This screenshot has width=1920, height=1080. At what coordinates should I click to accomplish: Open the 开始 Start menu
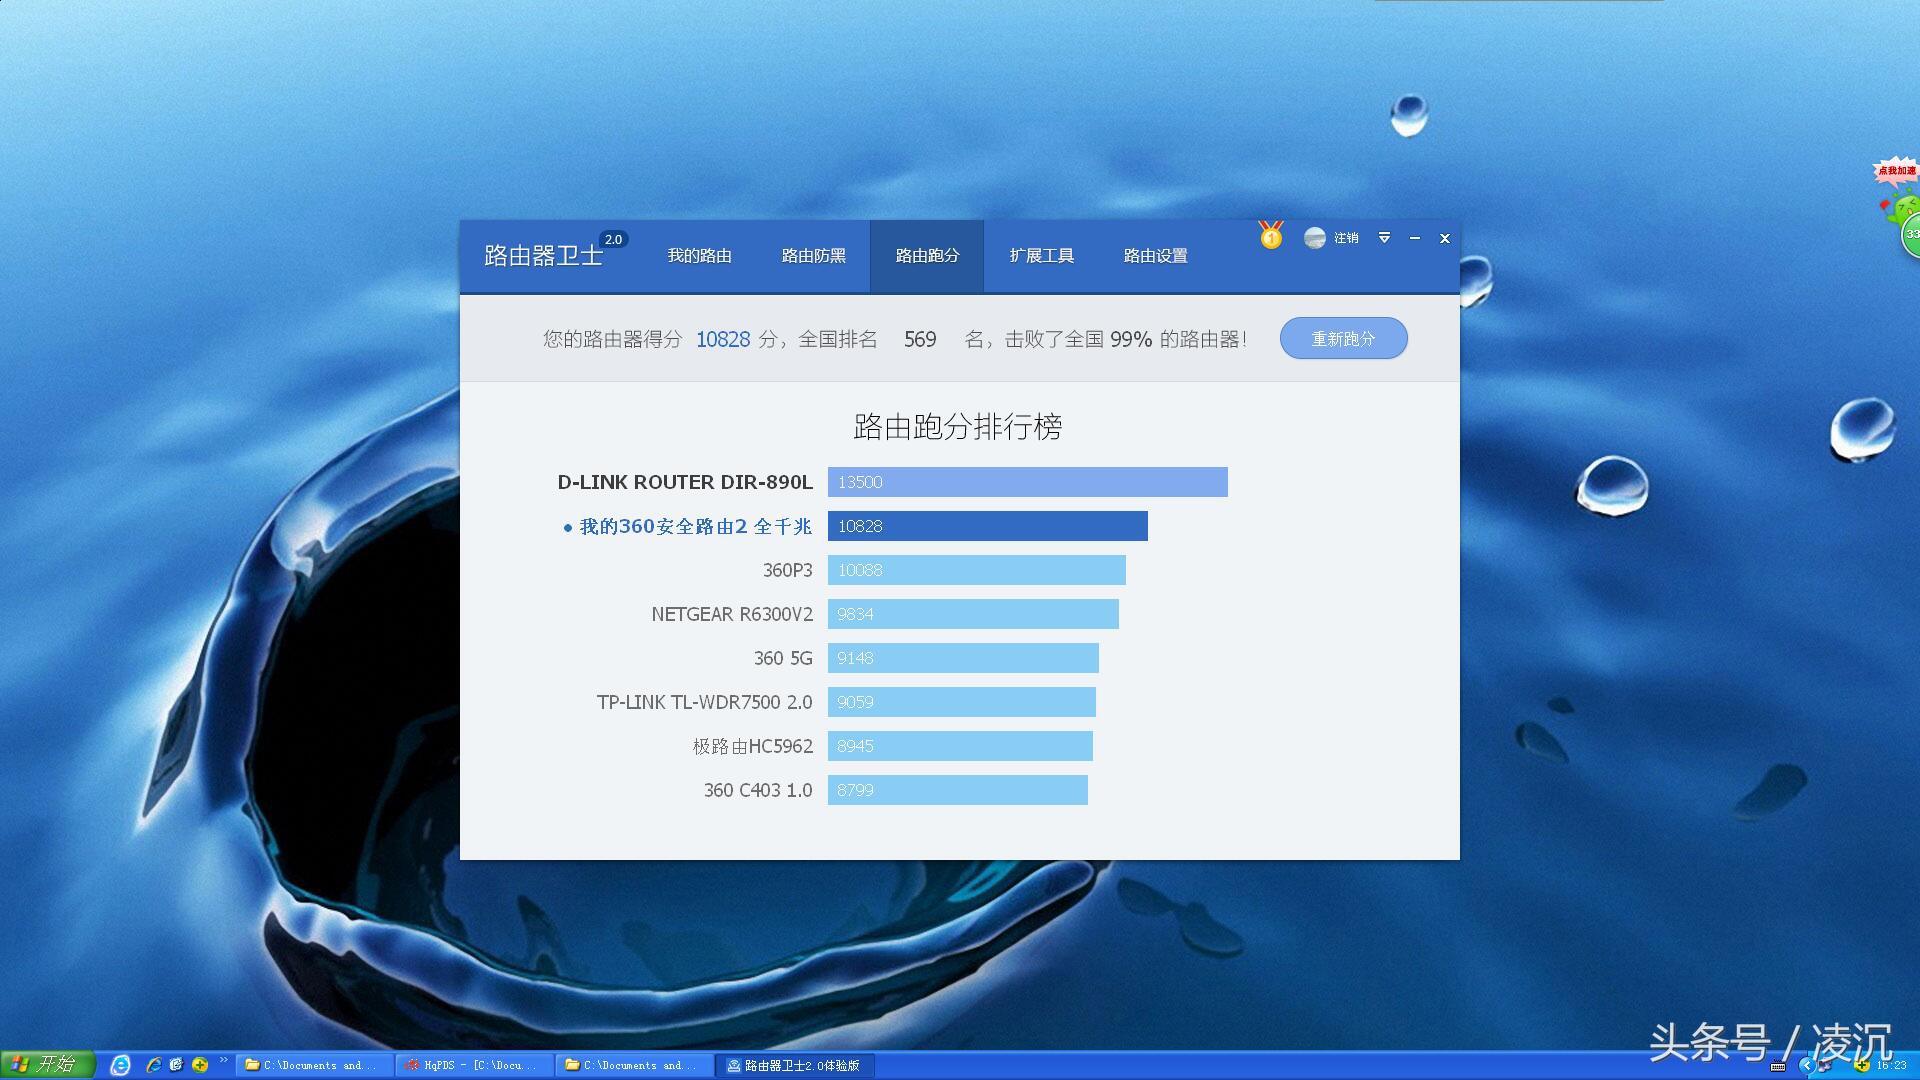coord(47,1064)
